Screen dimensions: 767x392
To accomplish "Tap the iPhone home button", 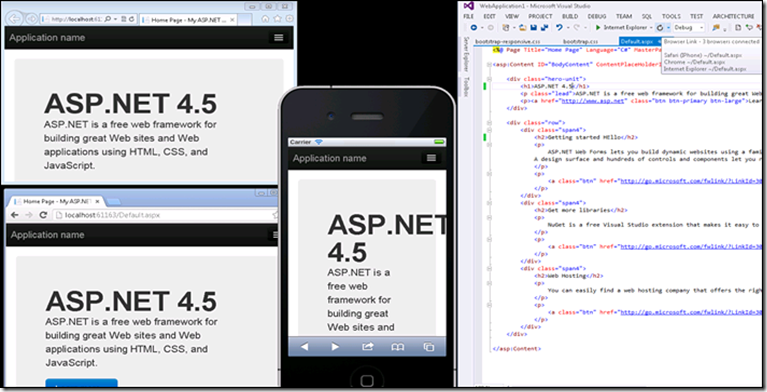I will [x=367, y=381].
